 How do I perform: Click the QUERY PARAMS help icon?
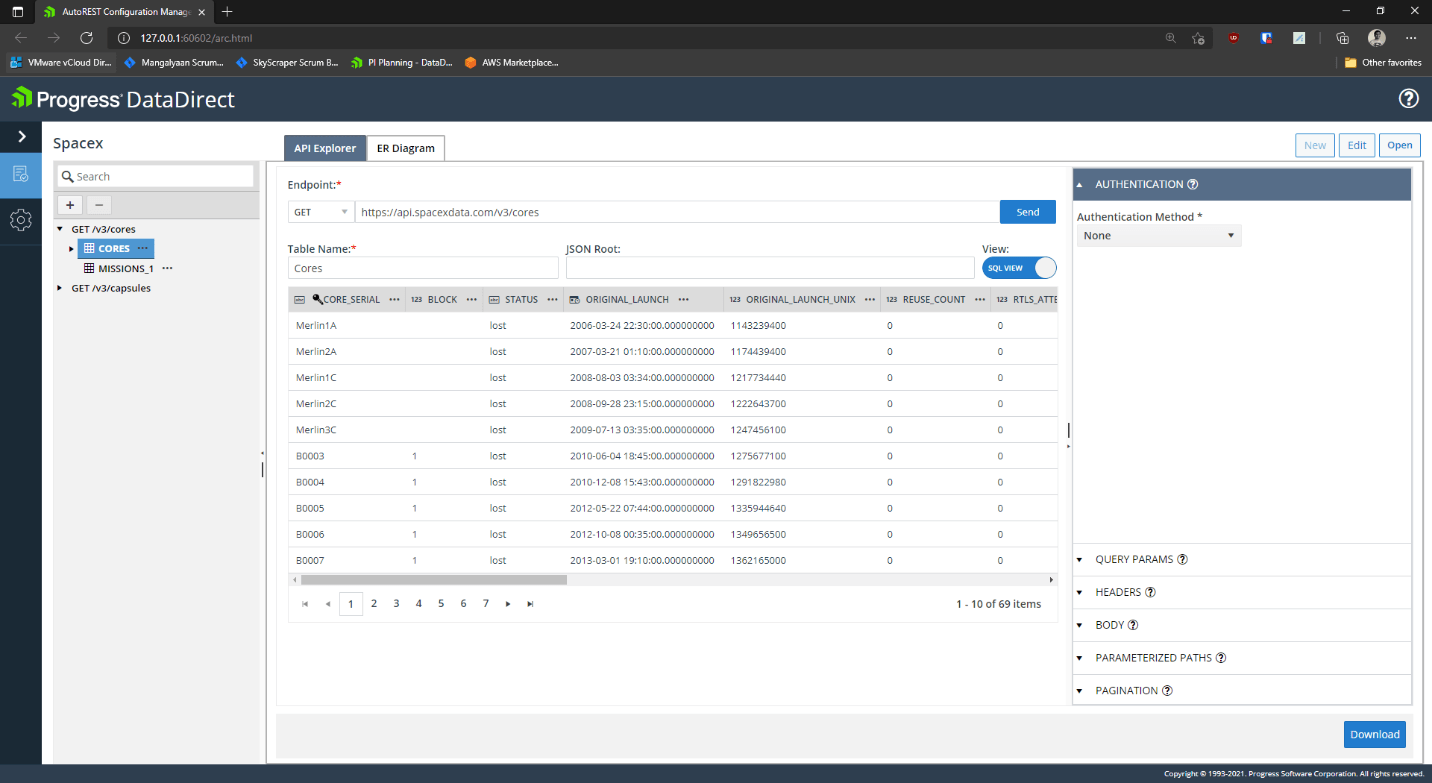point(1183,559)
